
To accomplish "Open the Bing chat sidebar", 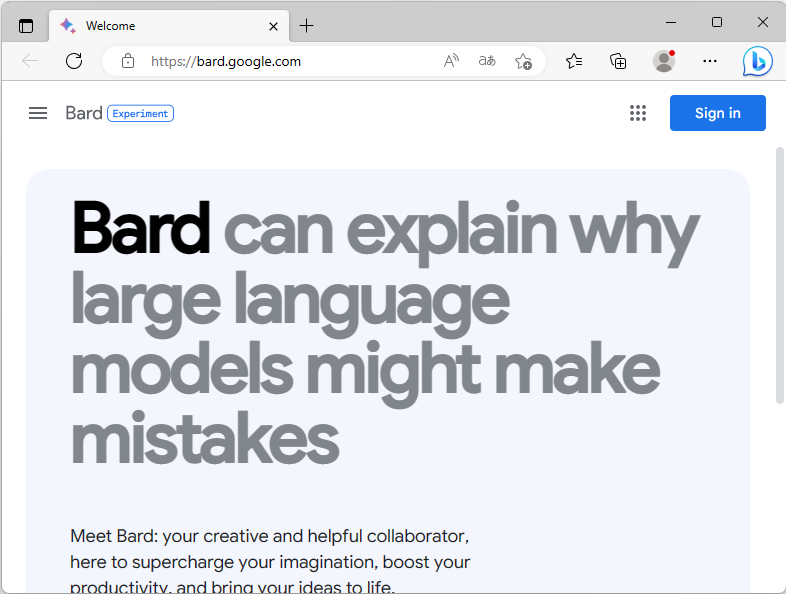I will [757, 61].
